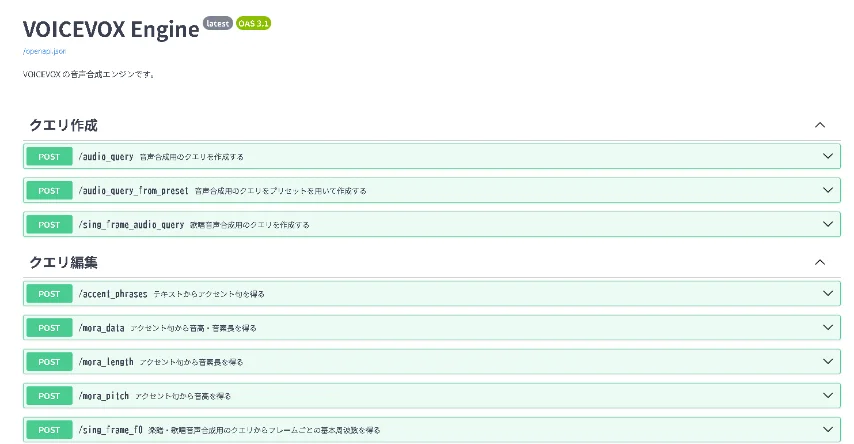Viewport: 854px width, 444px height.
Task: Click the 歌唱音声合成用のクエリを作成する description
Action: 250,224
